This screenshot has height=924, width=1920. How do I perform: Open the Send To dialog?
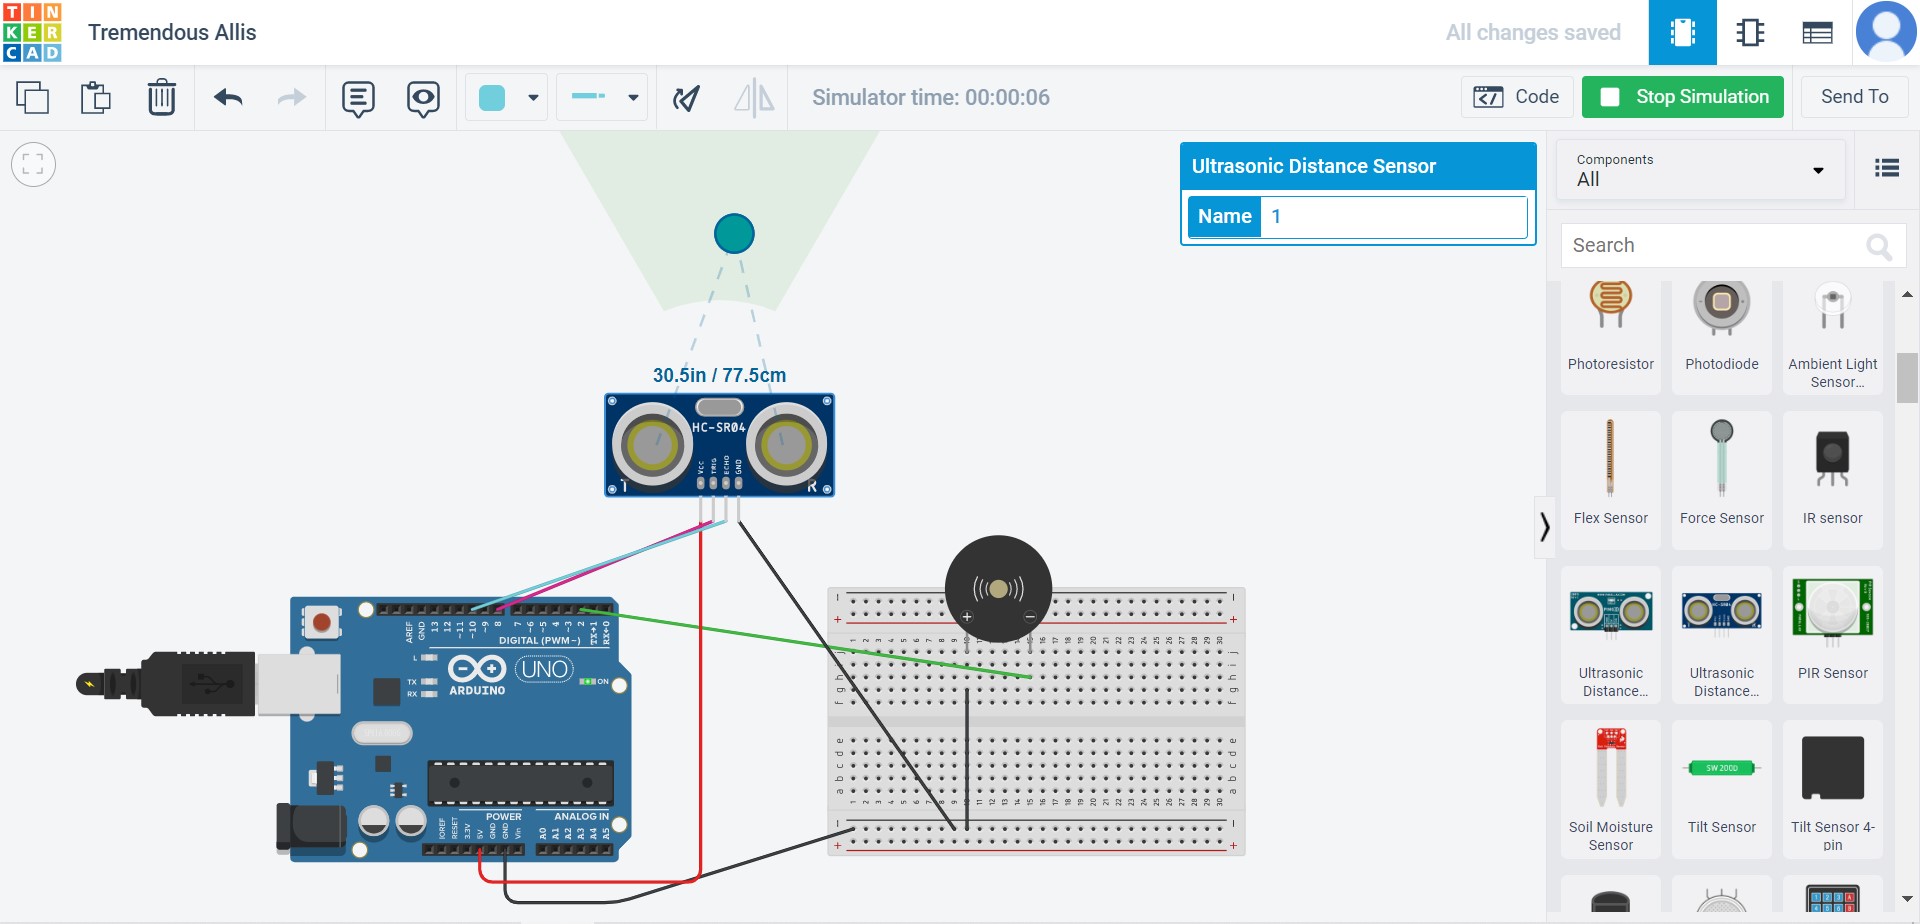[1854, 97]
